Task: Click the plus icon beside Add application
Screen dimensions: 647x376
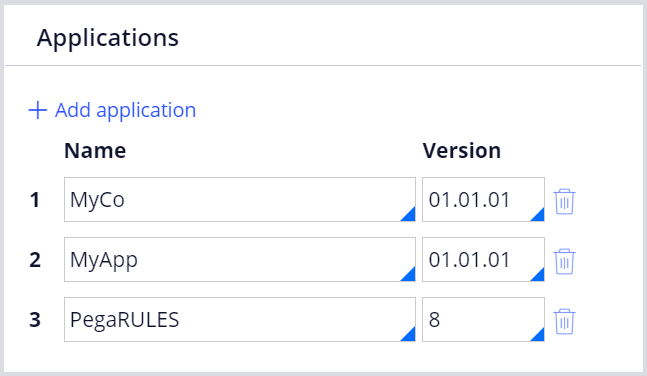Action: click(x=38, y=110)
